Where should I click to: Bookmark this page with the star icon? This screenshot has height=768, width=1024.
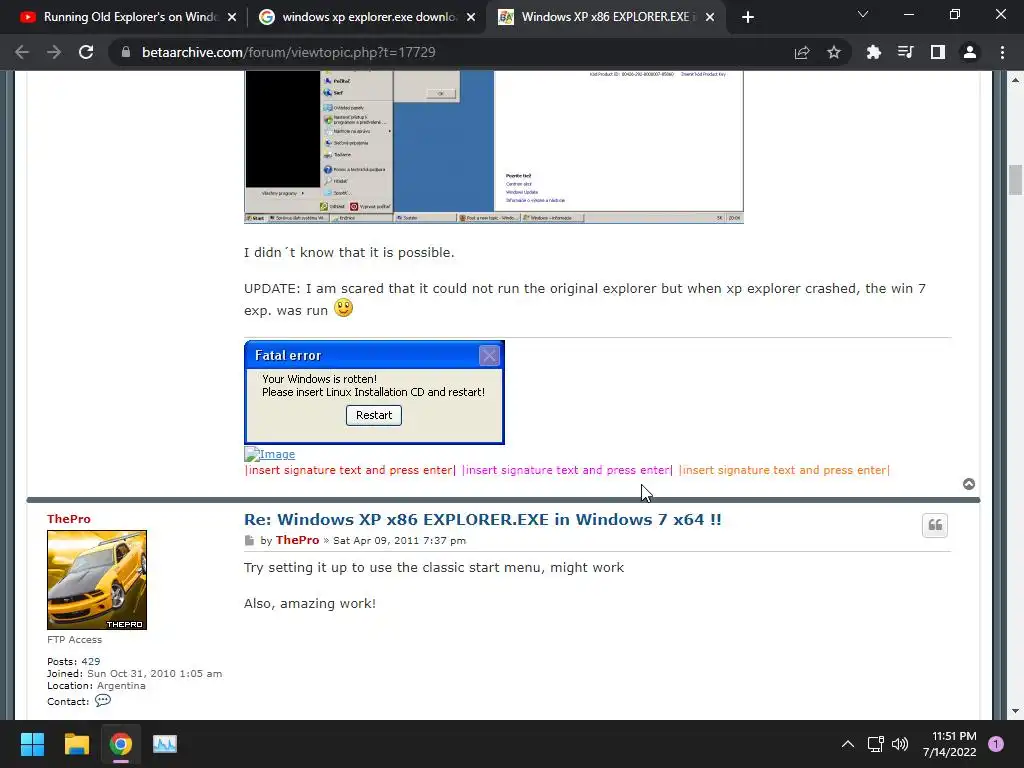pos(833,52)
